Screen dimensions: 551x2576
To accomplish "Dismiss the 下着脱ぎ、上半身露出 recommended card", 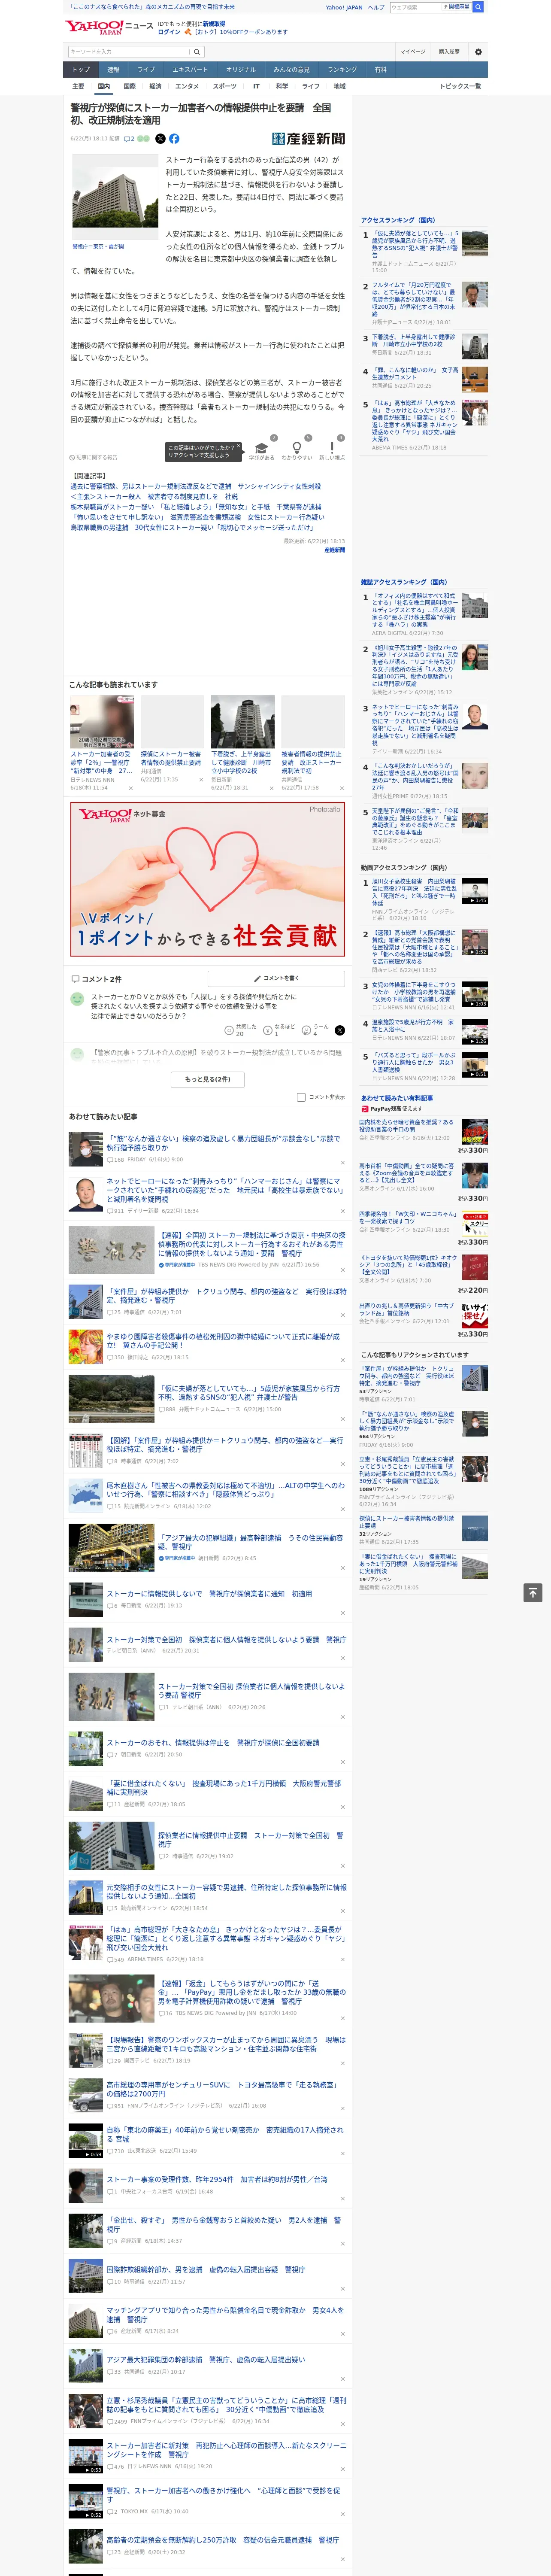I will pos(272,788).
